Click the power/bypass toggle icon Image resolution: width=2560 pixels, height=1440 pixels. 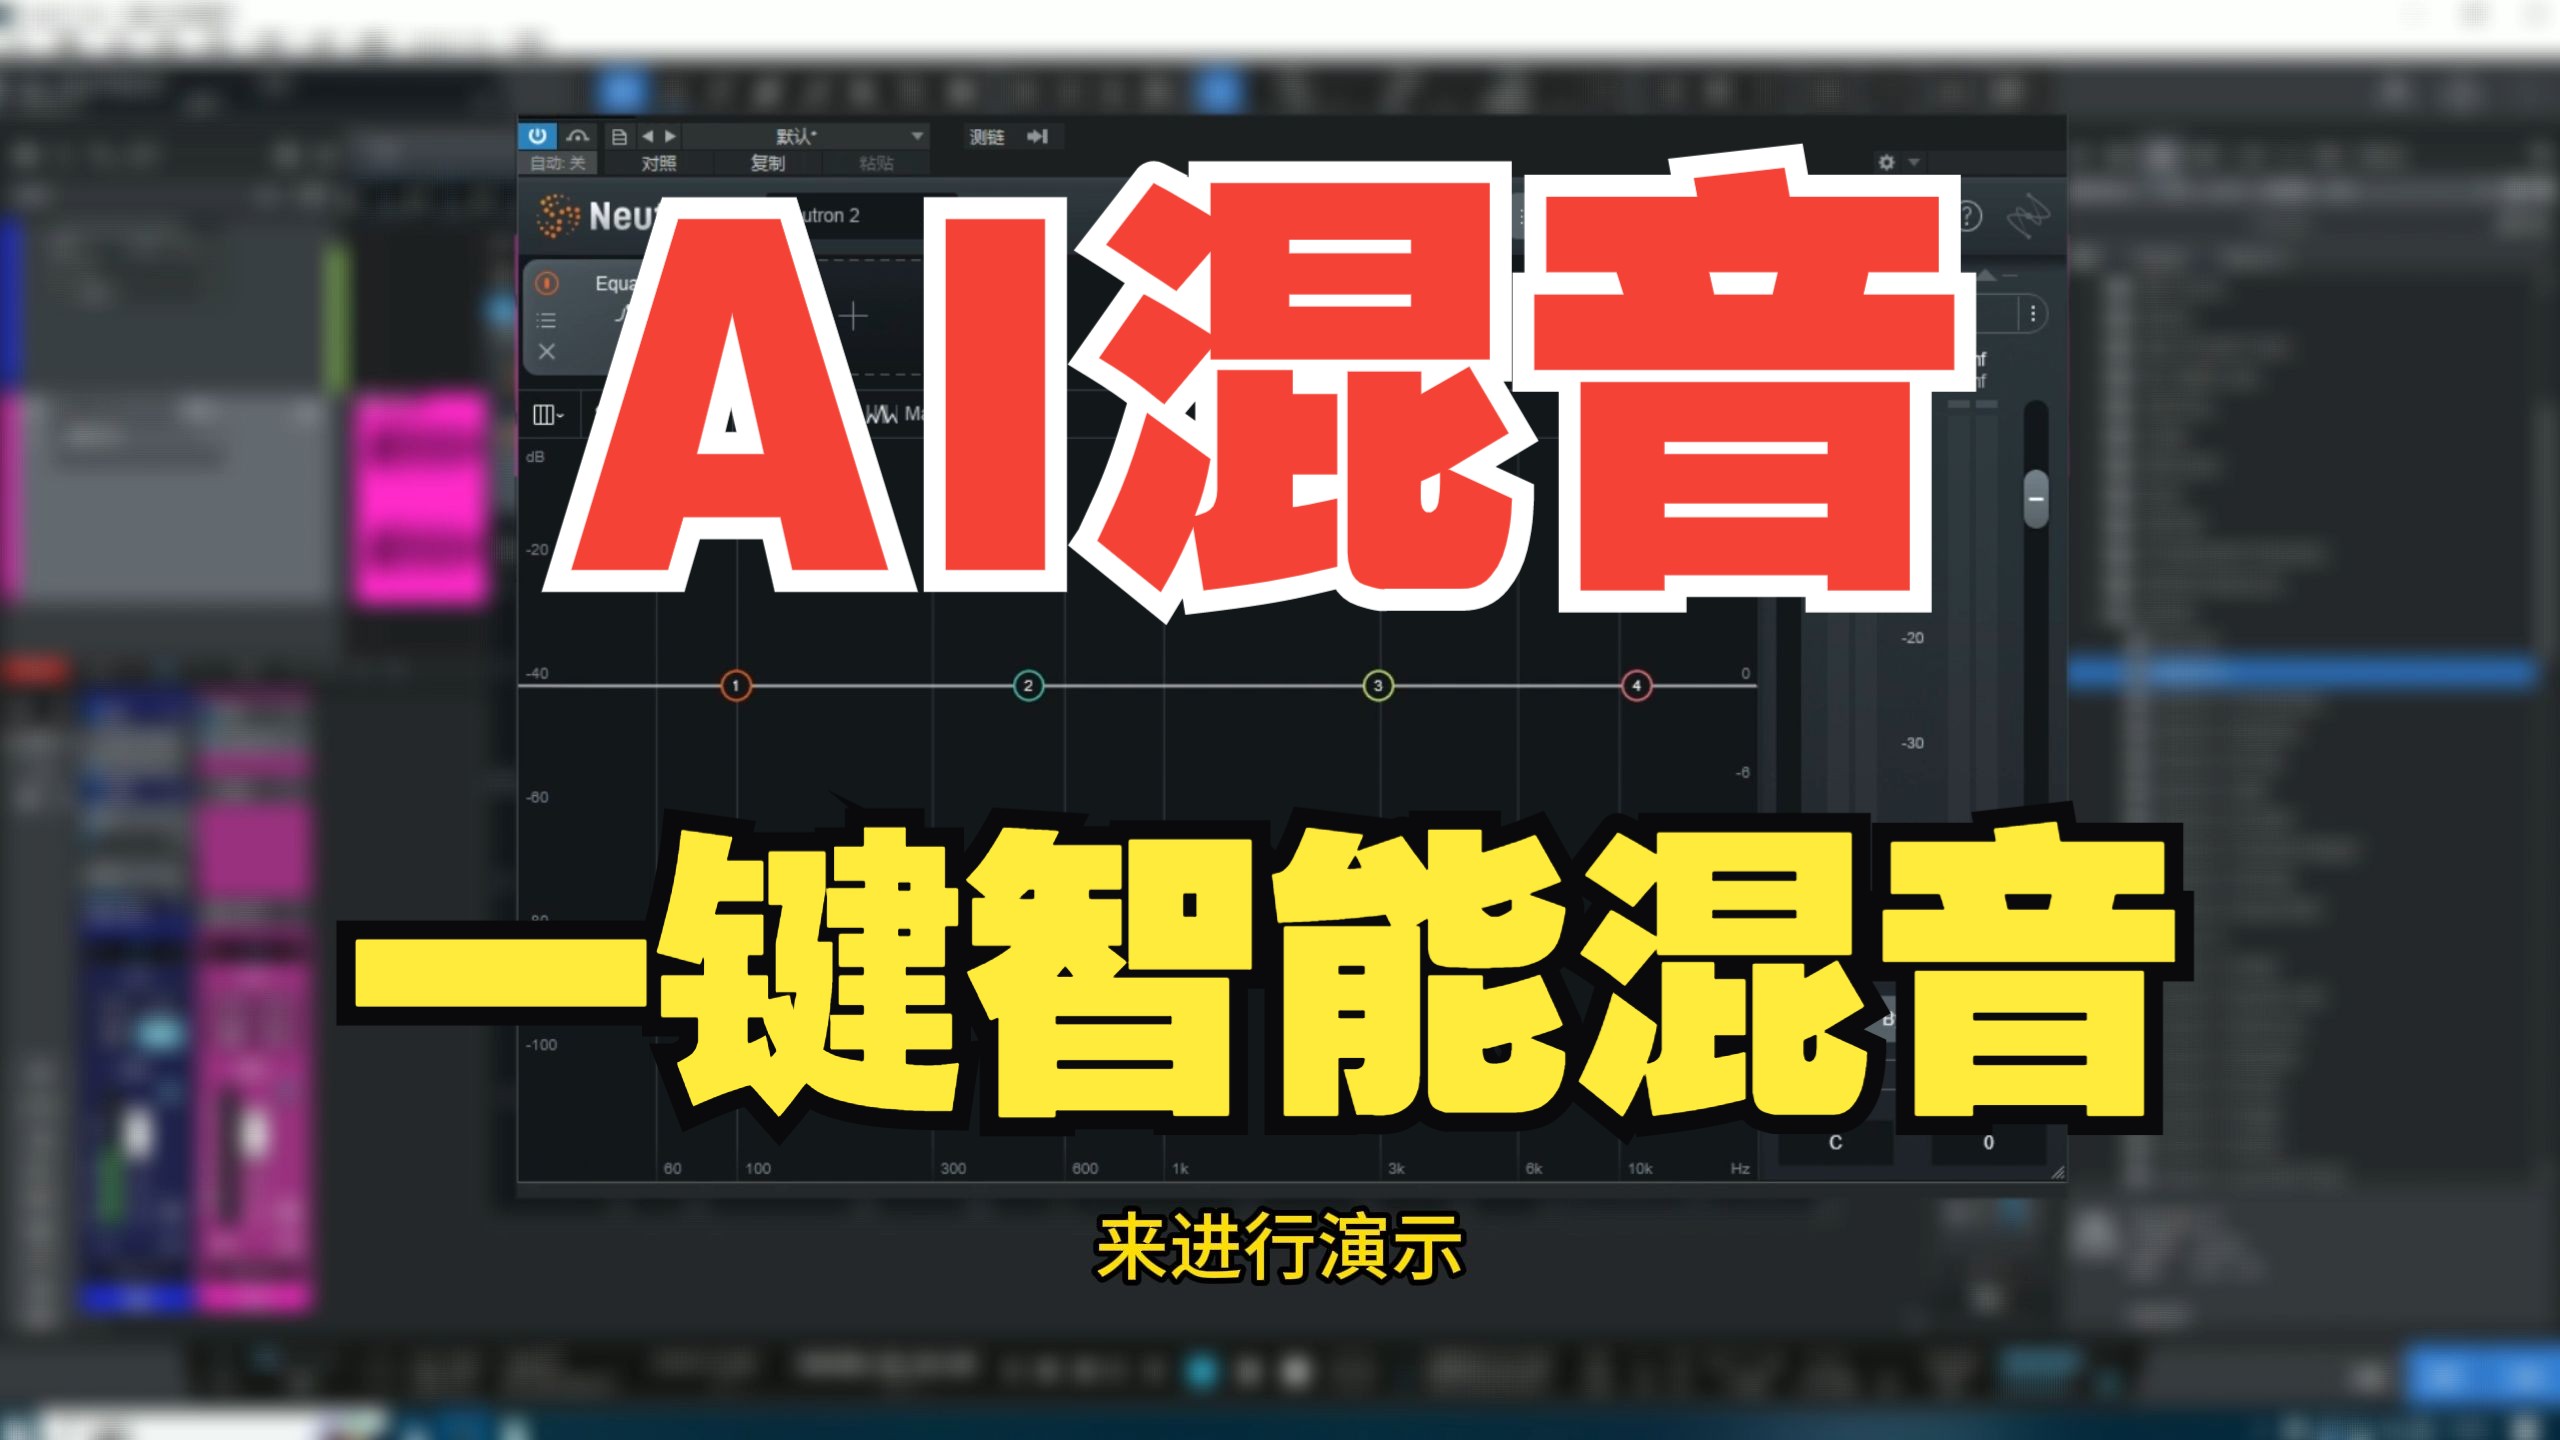[x=536, y=120]
